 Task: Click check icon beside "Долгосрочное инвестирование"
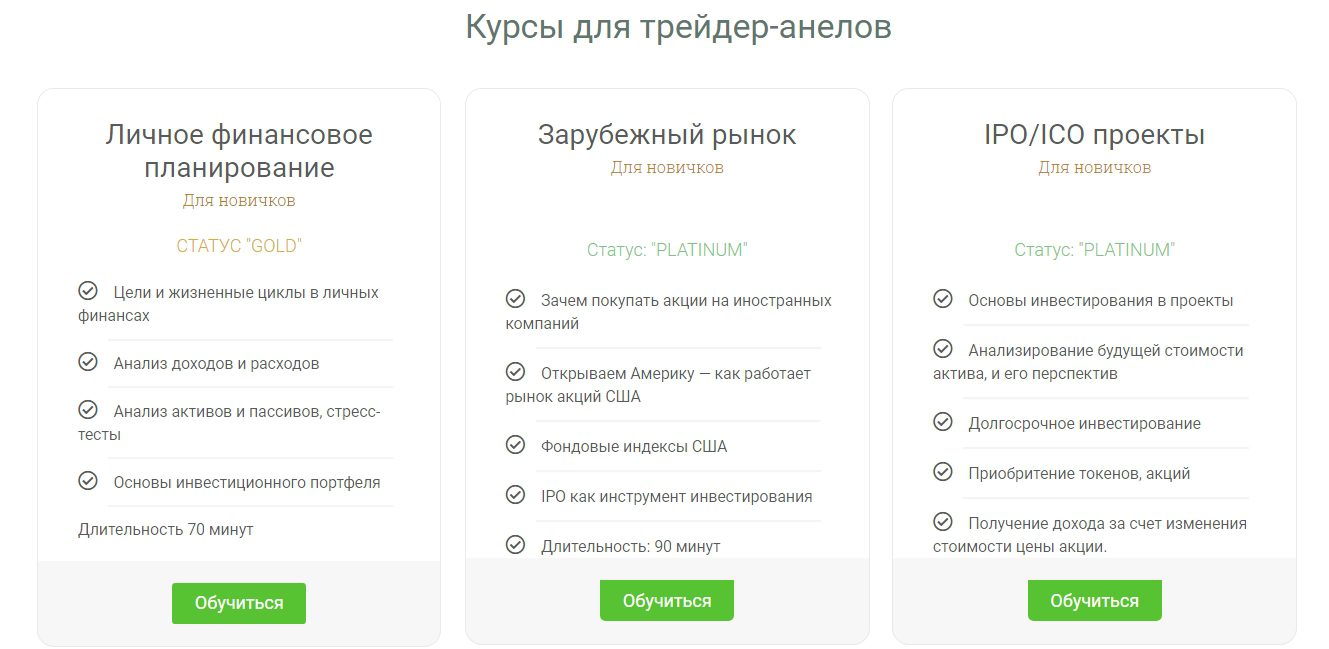point(942,422)
